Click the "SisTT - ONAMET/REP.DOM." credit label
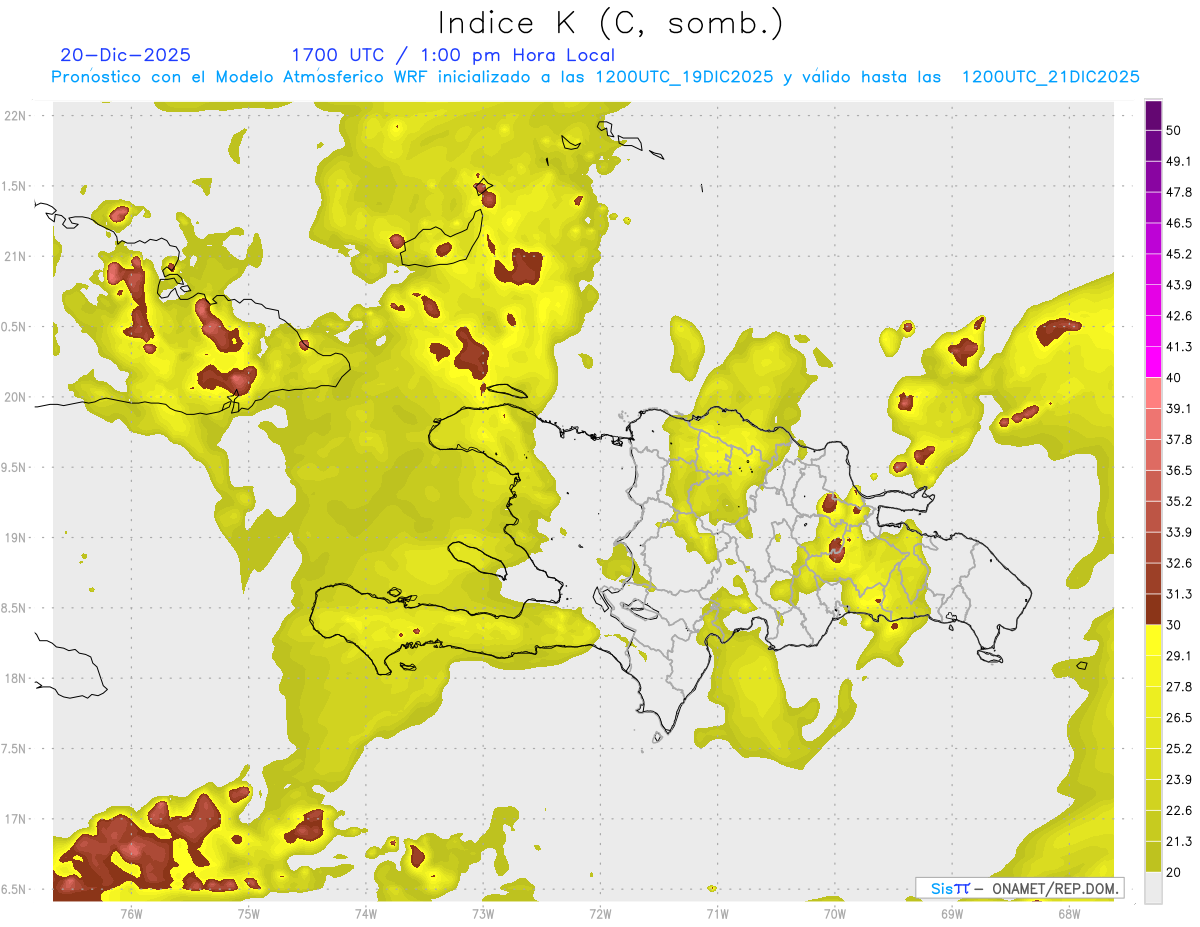This screenshot has height=927, width=1200. pyautogui.click(x=1020, y=888)
